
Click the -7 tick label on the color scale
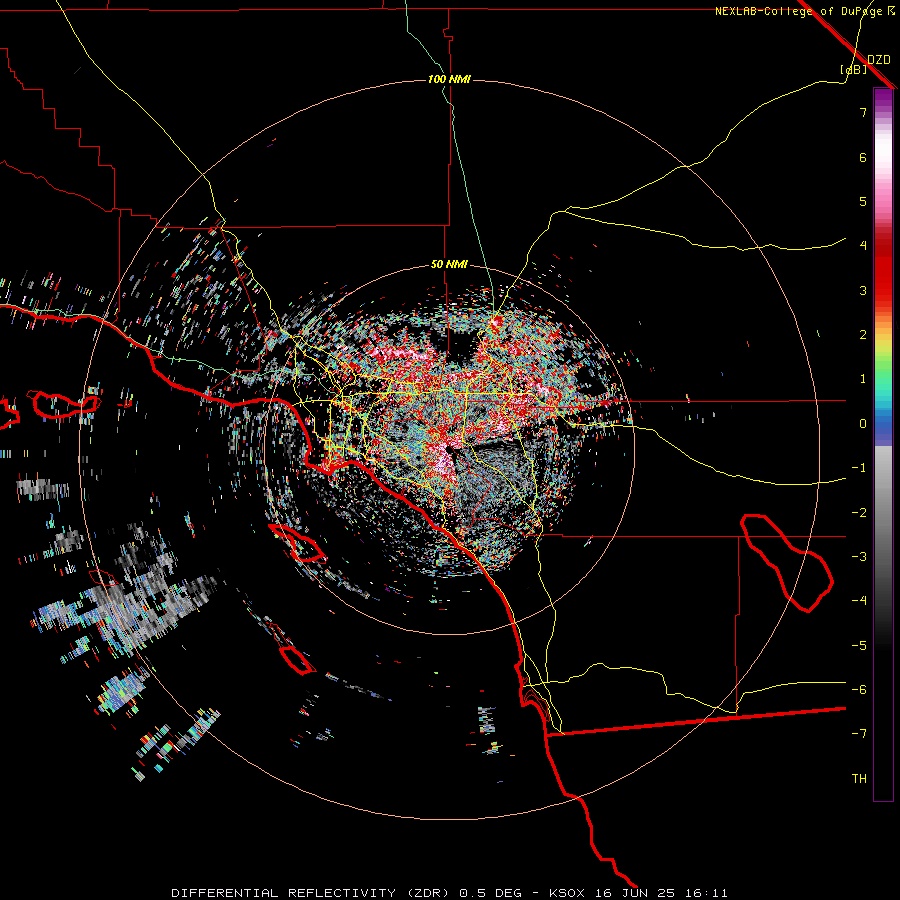pos(859,734)
